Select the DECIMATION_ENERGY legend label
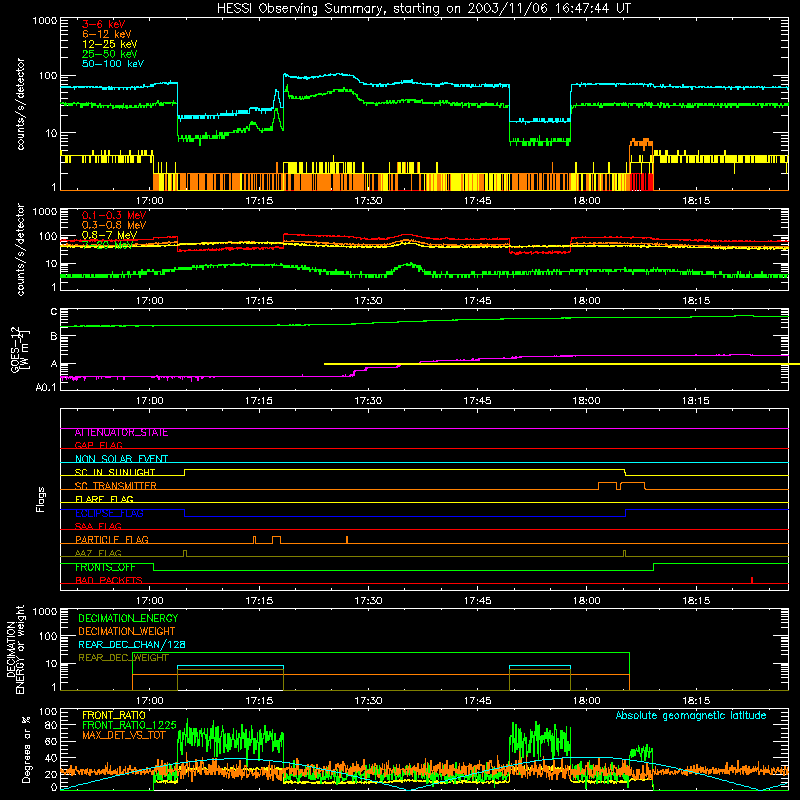 128,618
